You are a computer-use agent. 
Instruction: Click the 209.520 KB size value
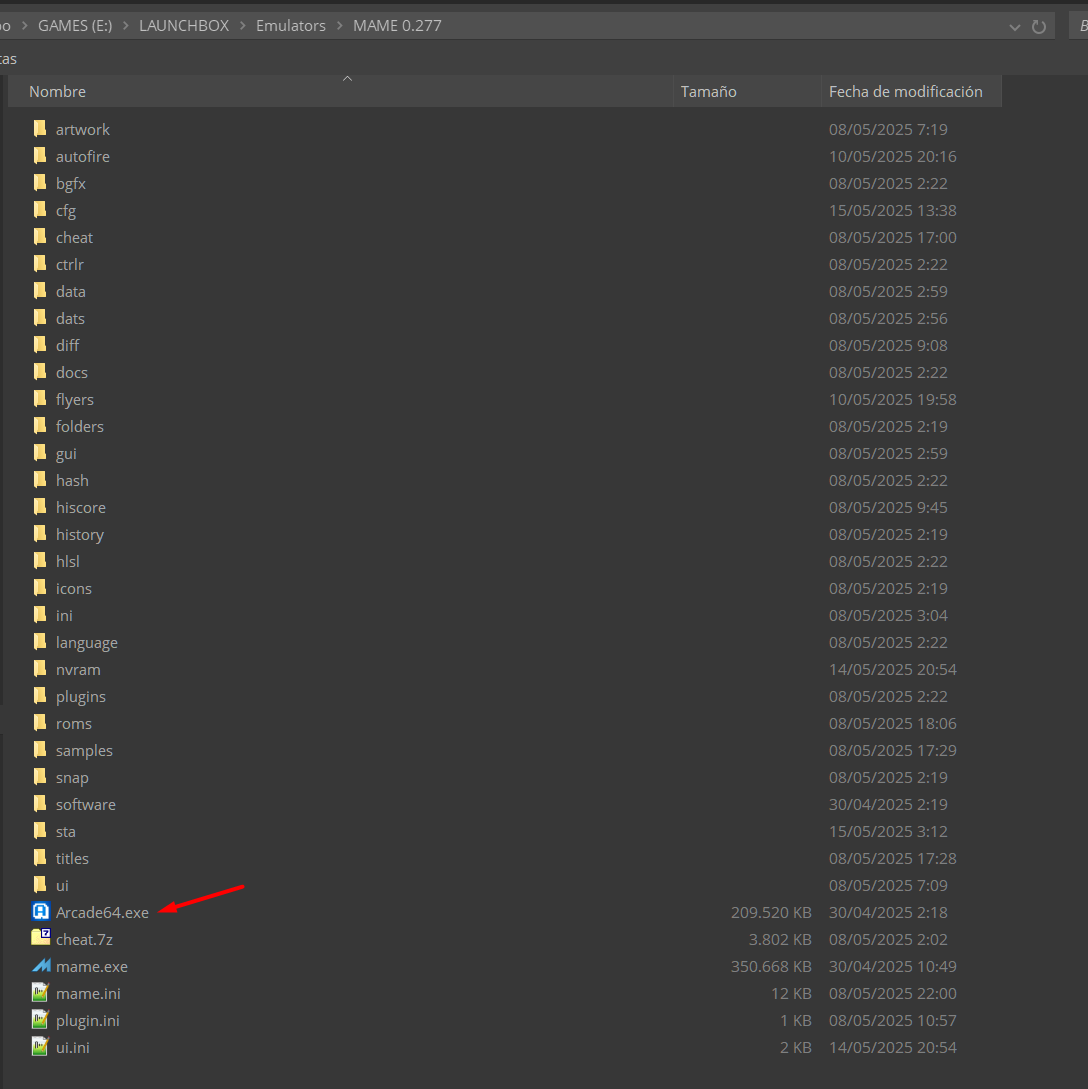[771, 913]
